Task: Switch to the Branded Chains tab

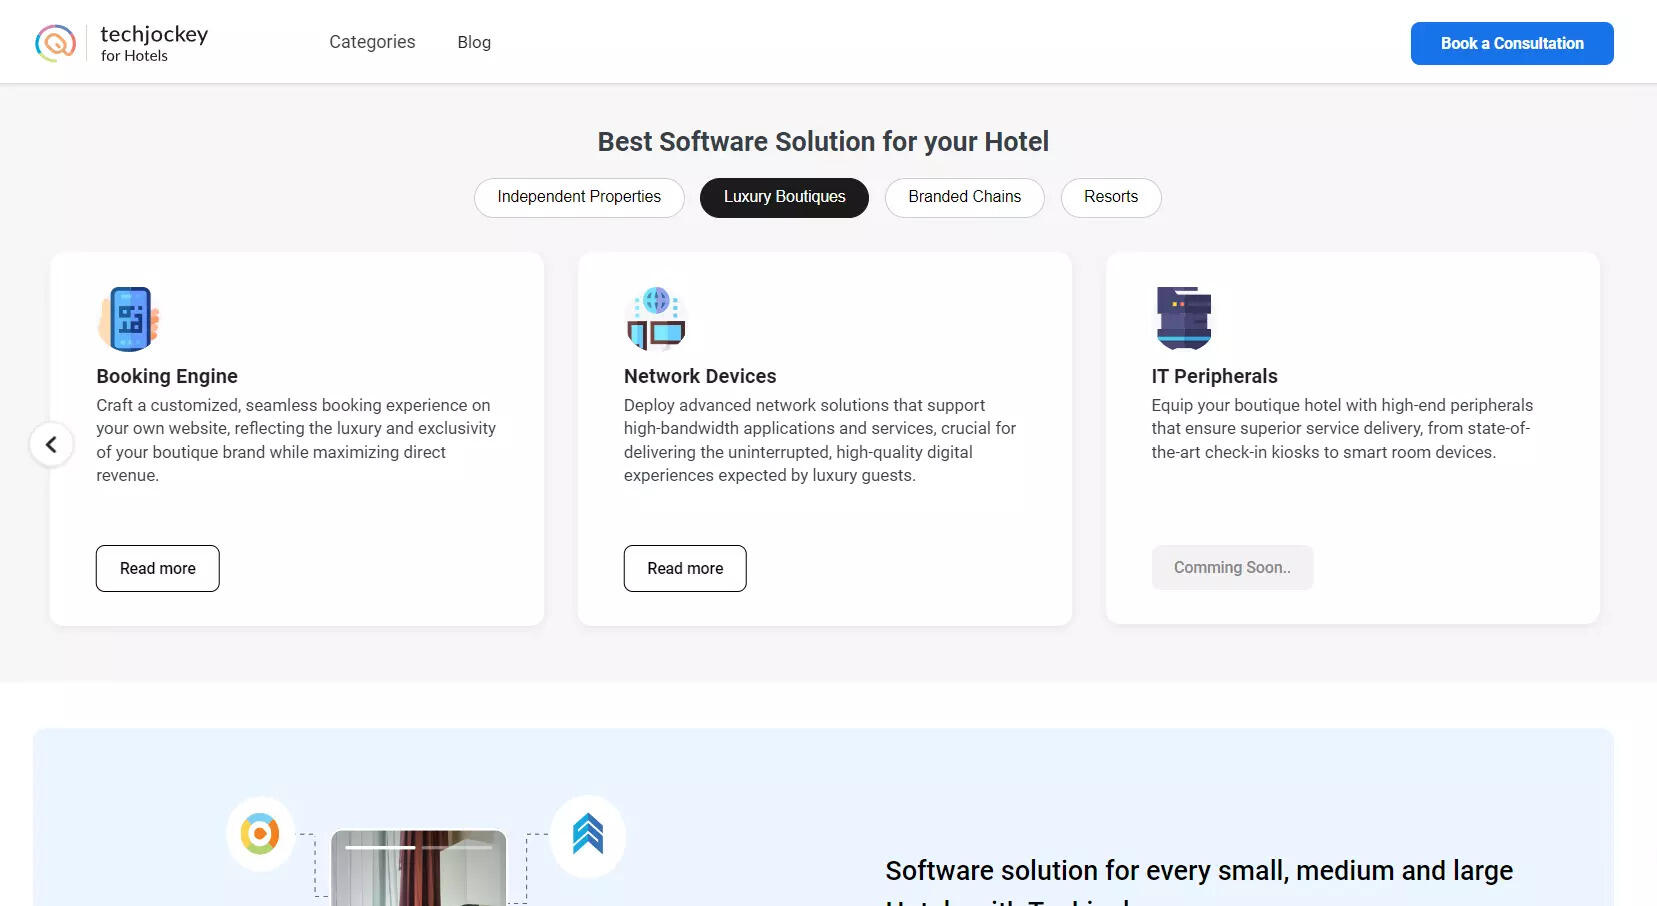Action: pyautogui.click(x=964, y=197)
